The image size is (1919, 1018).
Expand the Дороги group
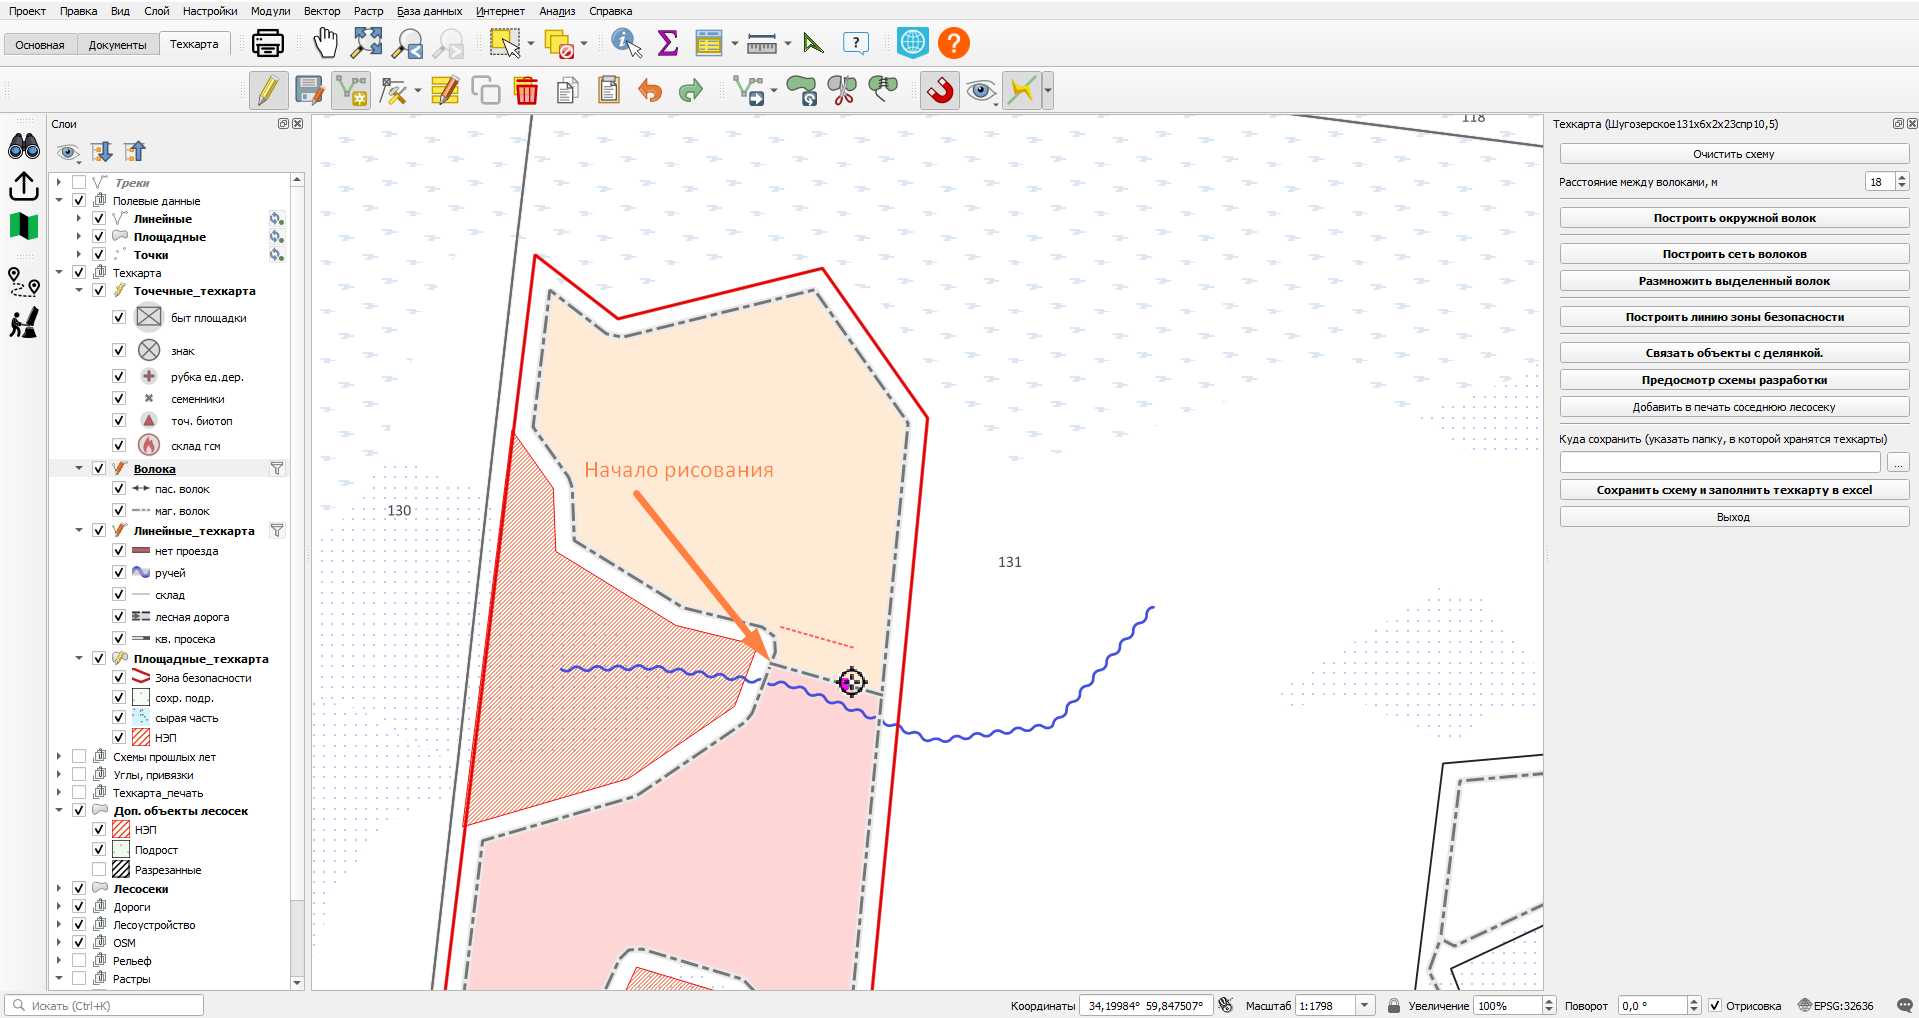[59, 907]
